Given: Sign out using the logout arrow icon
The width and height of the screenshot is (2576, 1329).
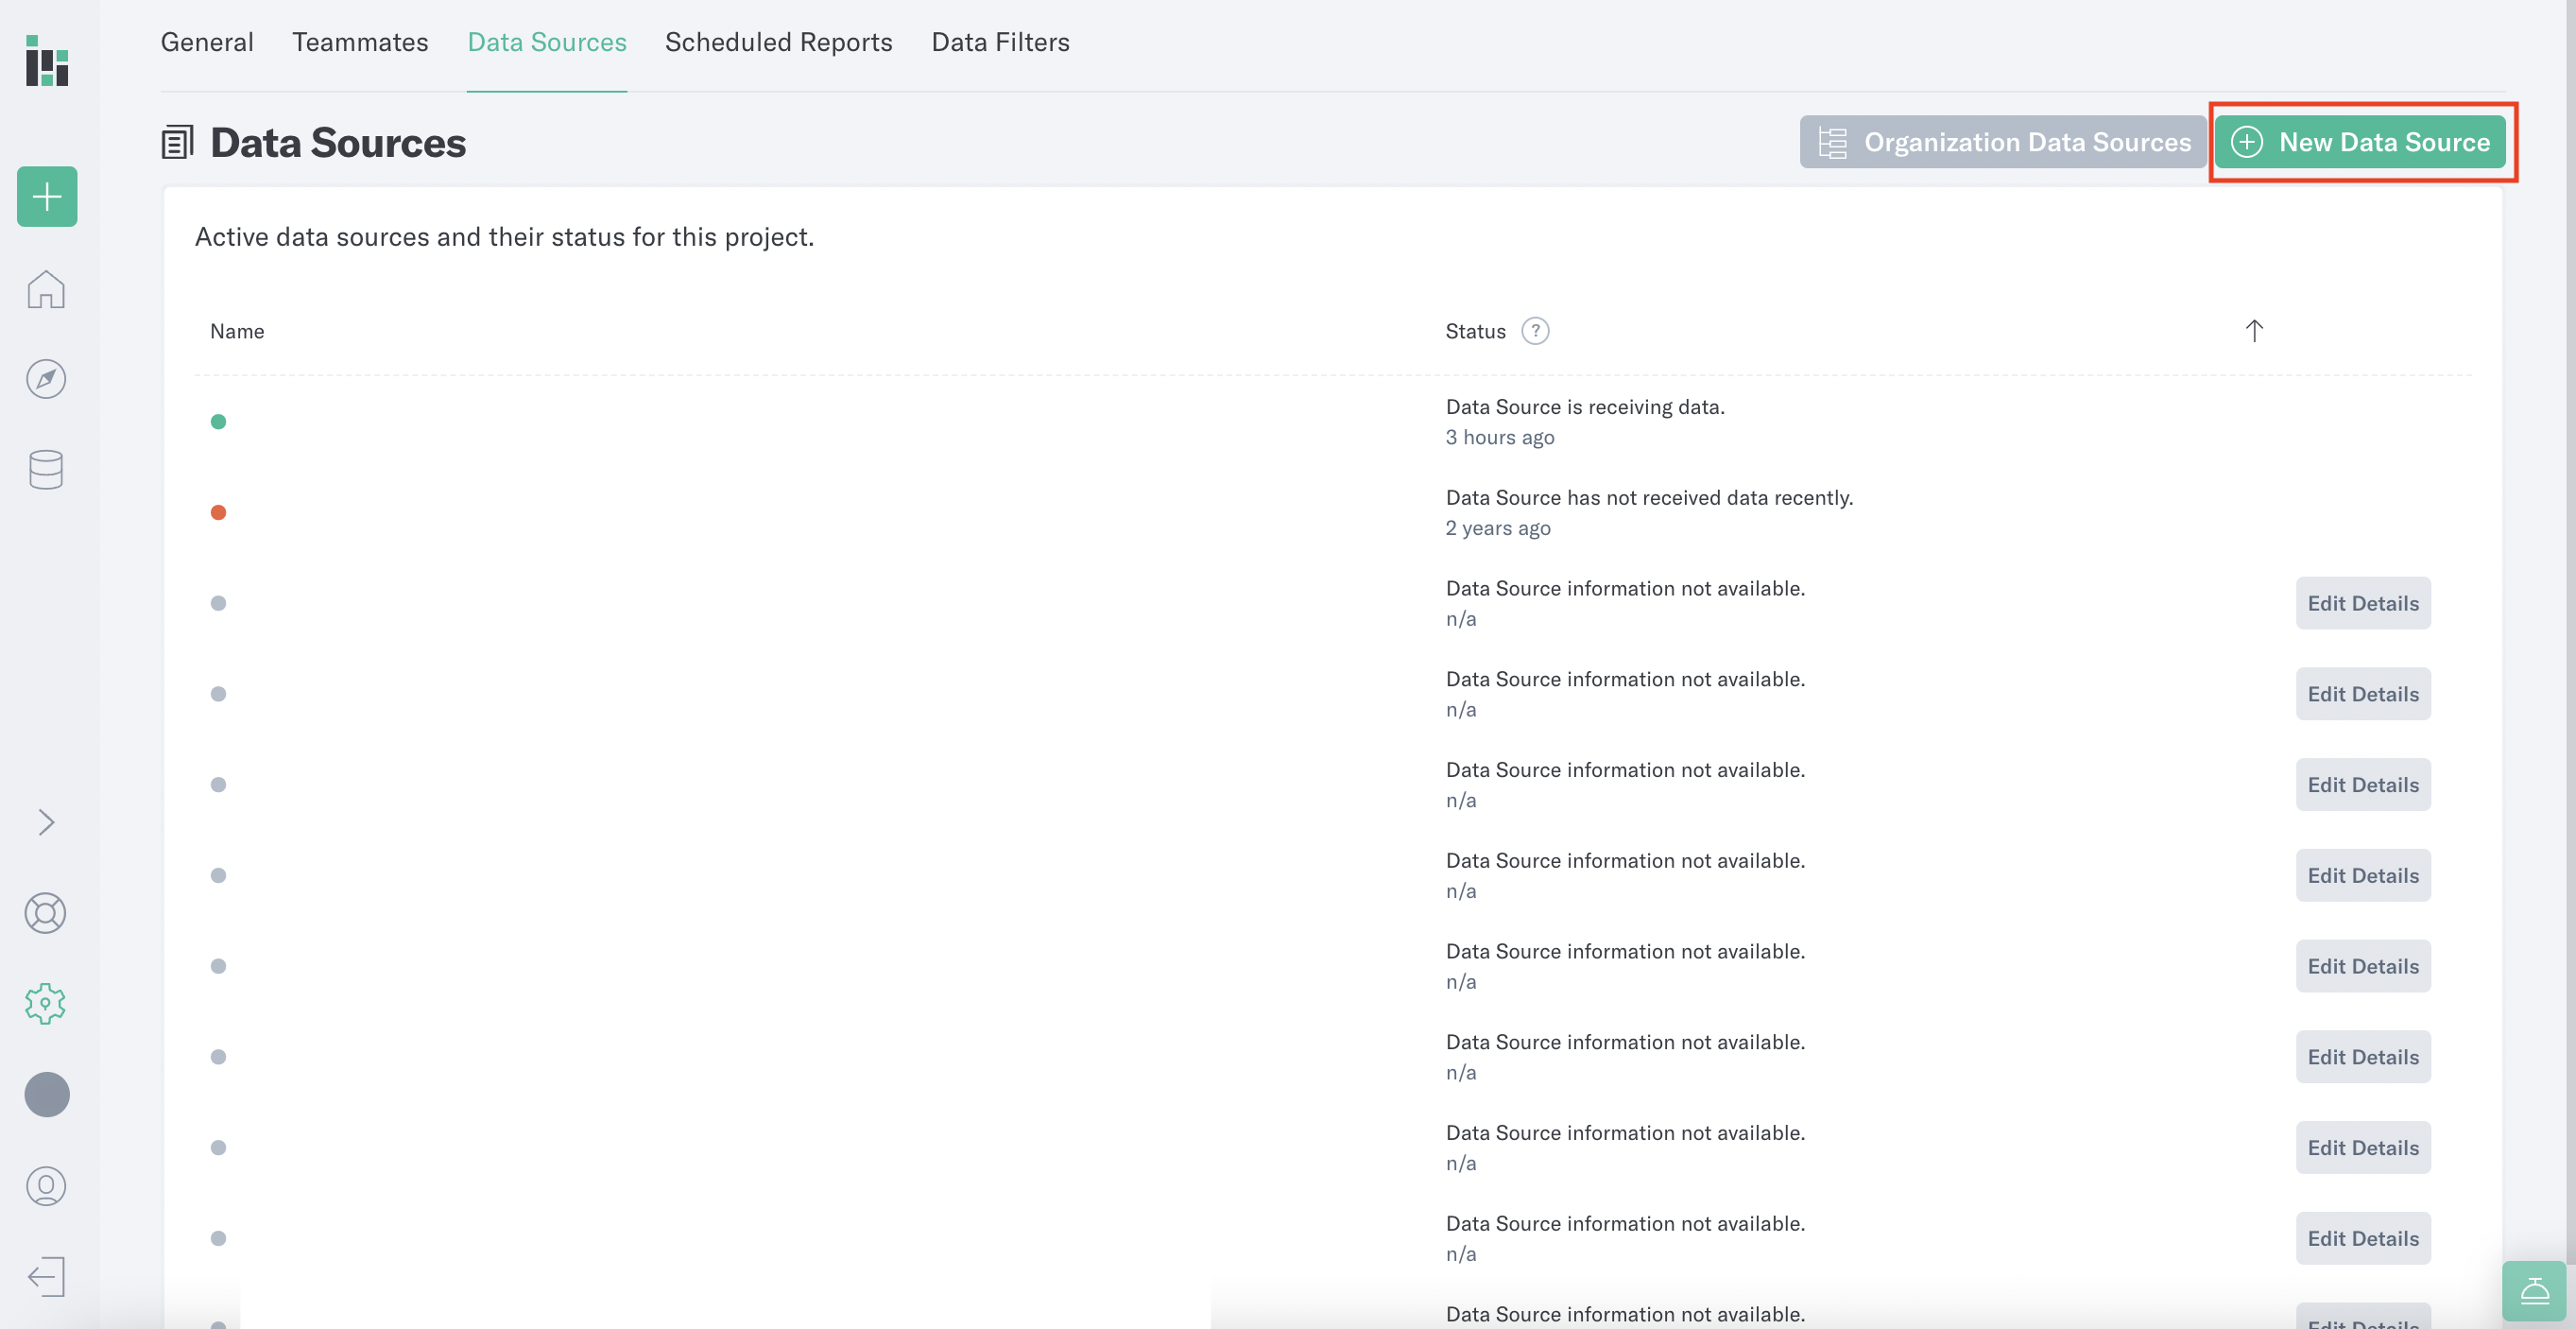Looking at the screenshot, I should pyautogui.click(x=46, y=1276).
